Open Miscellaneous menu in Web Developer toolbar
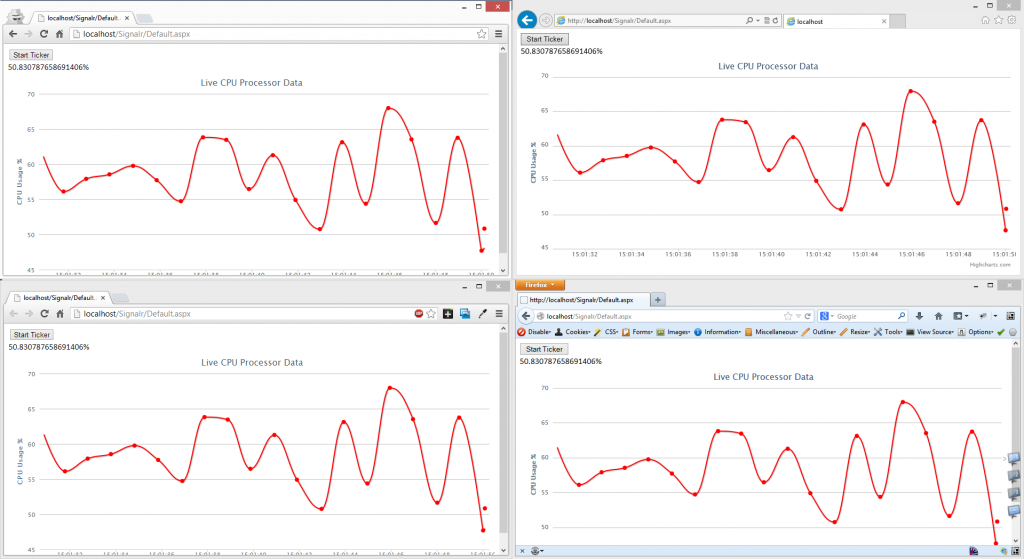 tap(771, 332)
